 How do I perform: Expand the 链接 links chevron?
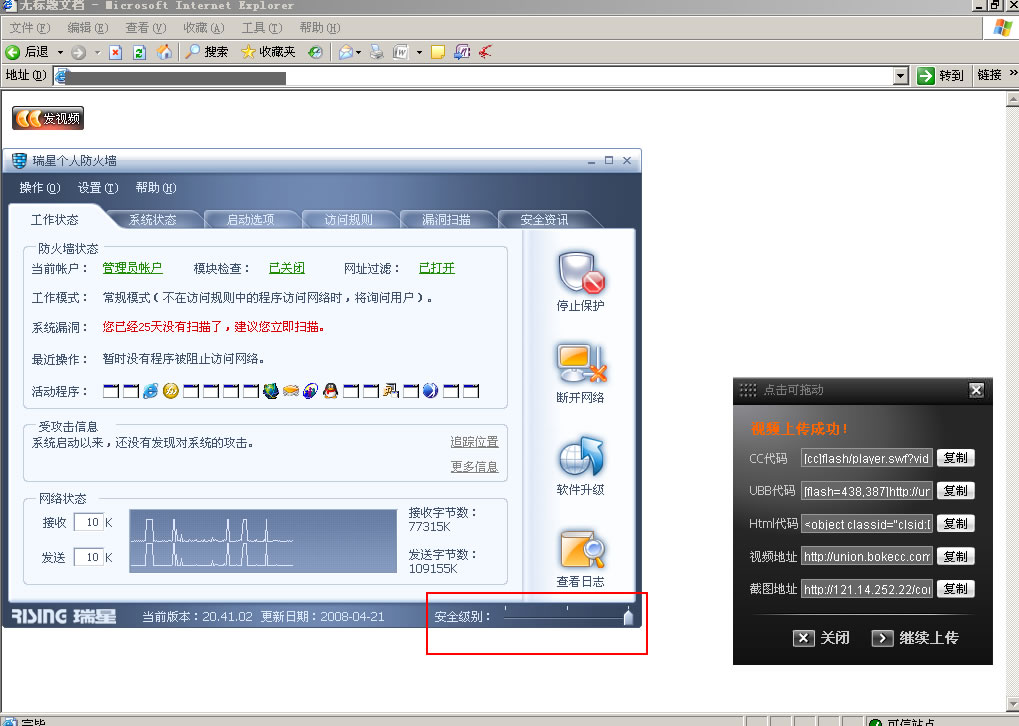click(1013, 73)
